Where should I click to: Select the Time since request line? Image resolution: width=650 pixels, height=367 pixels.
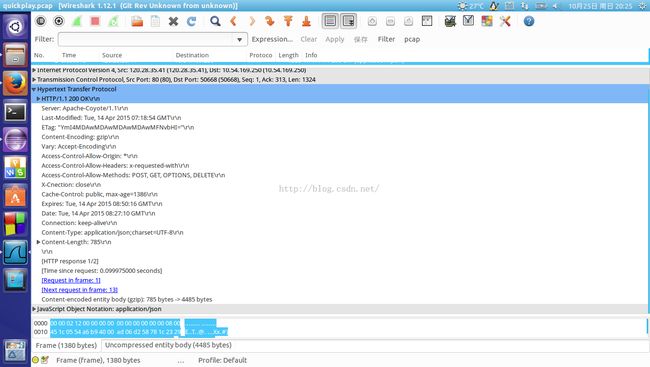pos(102,271)
